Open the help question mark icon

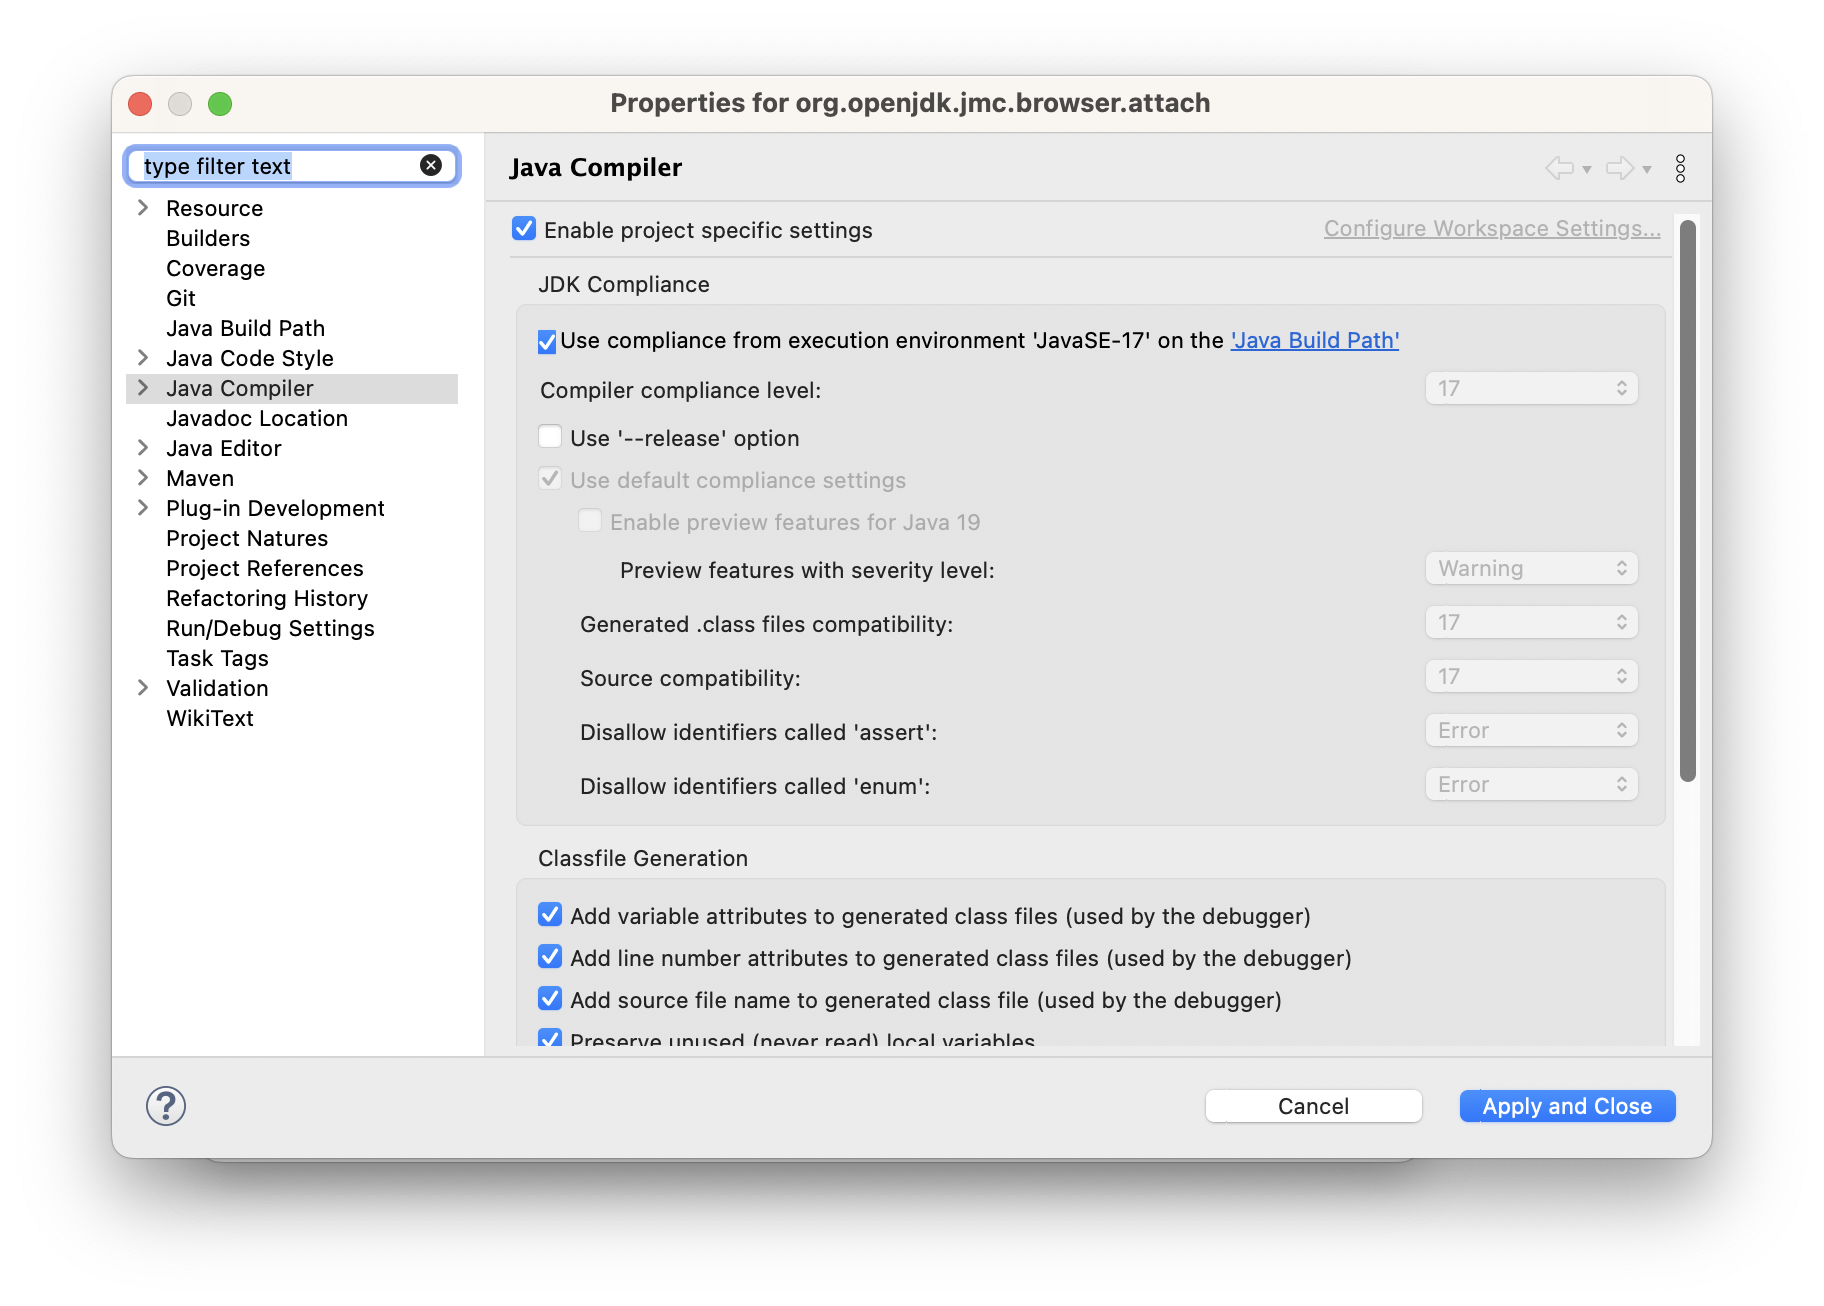tap(166, 1106)
